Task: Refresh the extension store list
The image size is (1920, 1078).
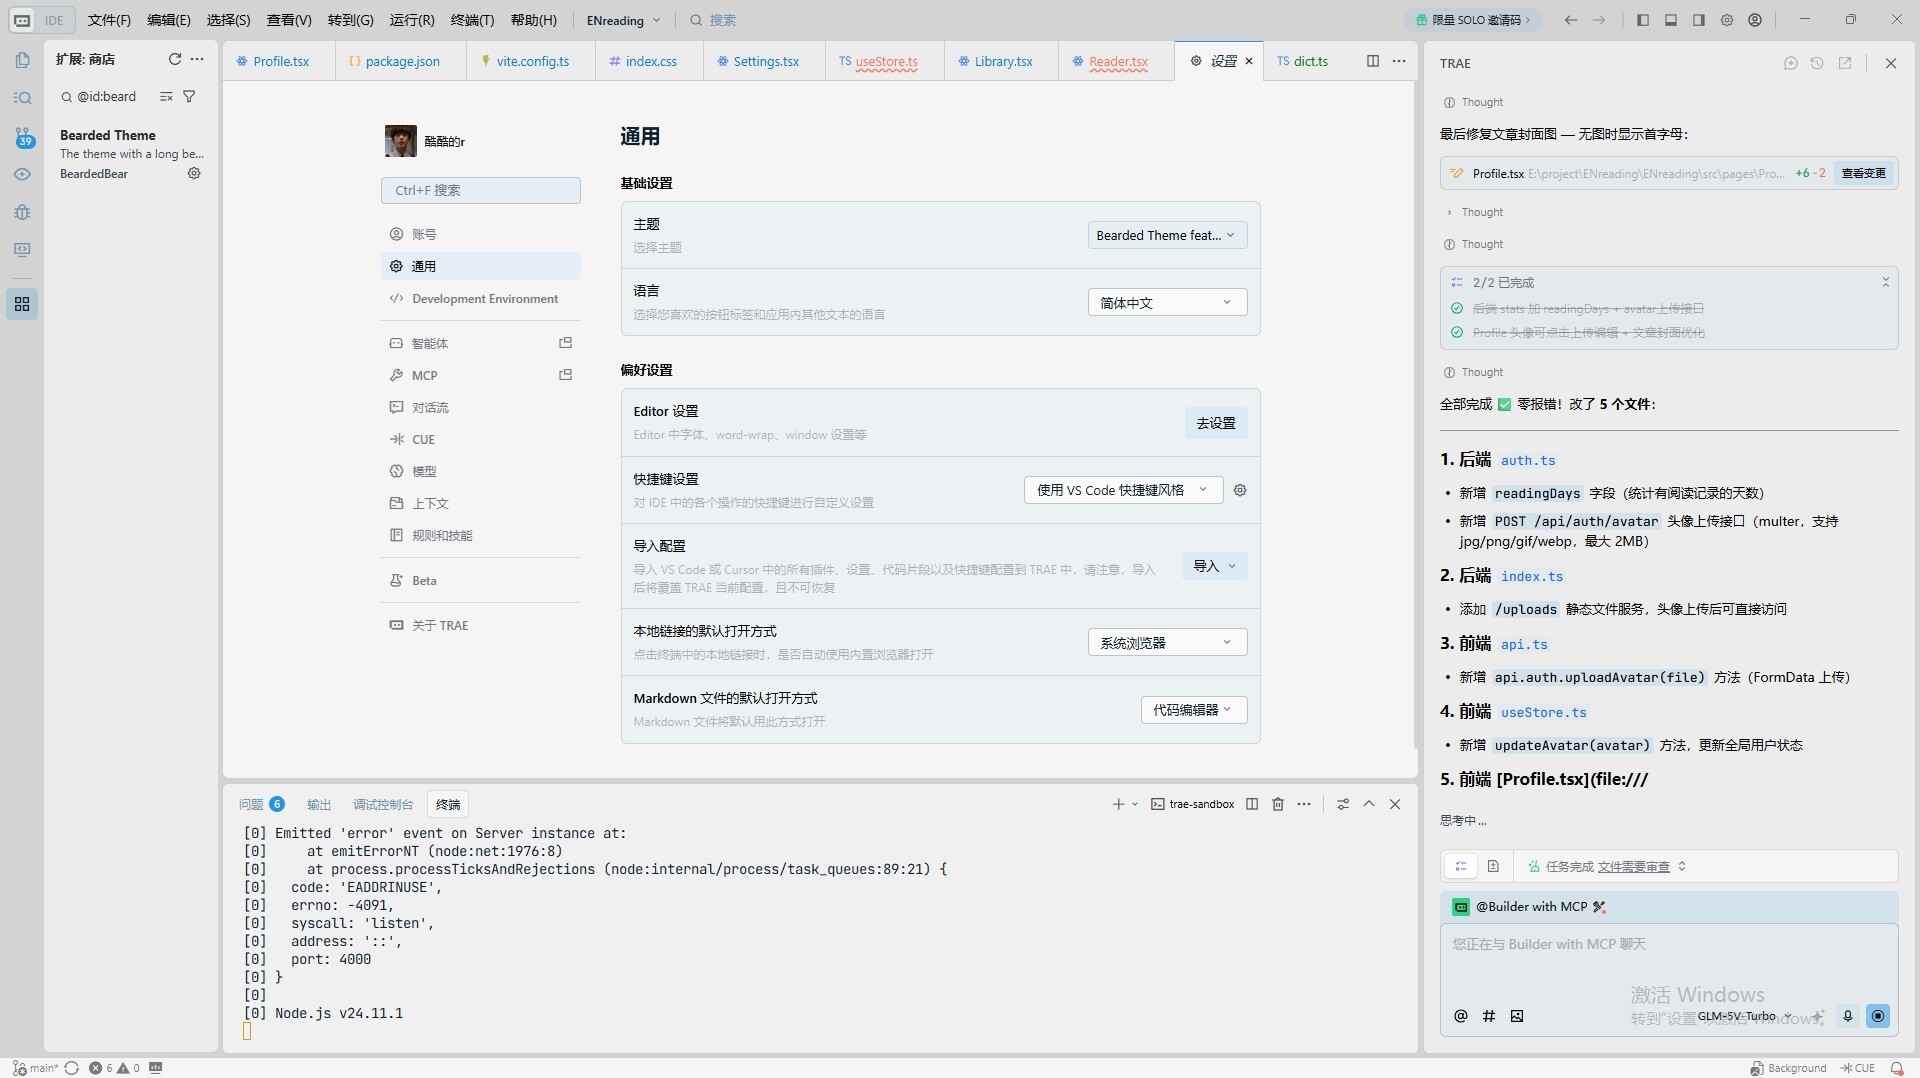Action: pyautogui.click(x=175, y=59)
